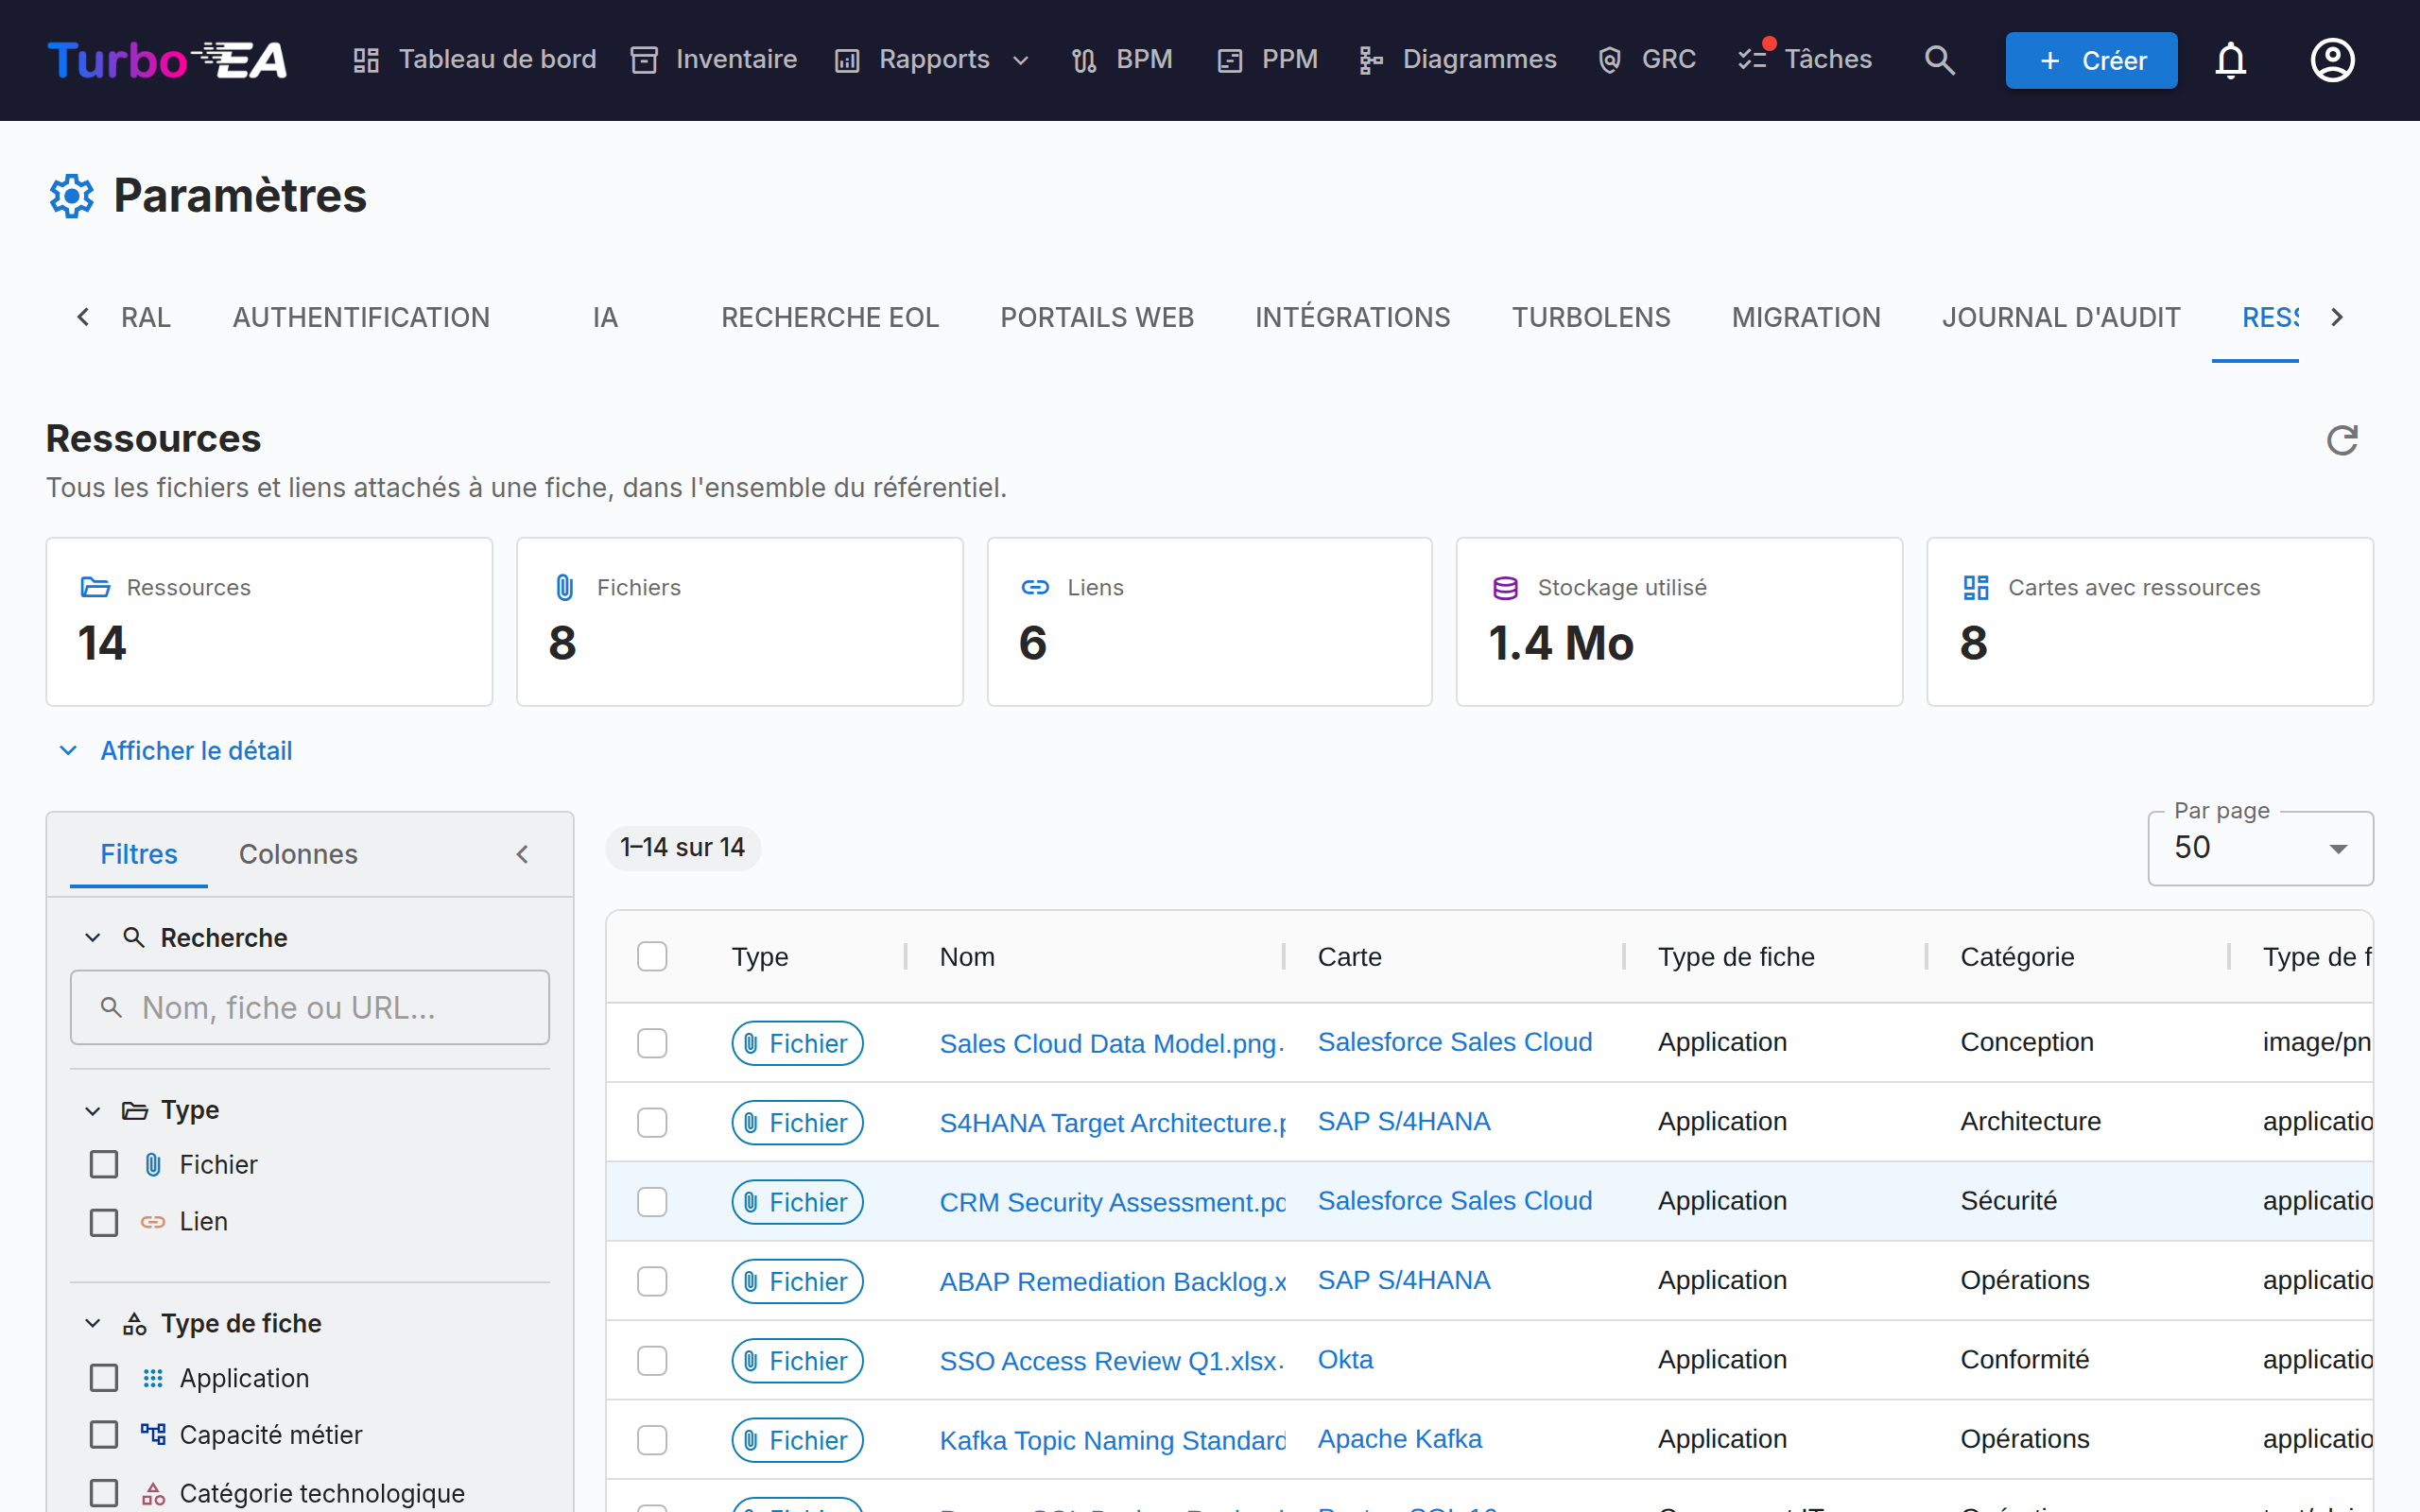Click the Cartes avec ressources icon
Image resolution: width=2420 pixels, height=1512 pixels.
[1976, 587]
